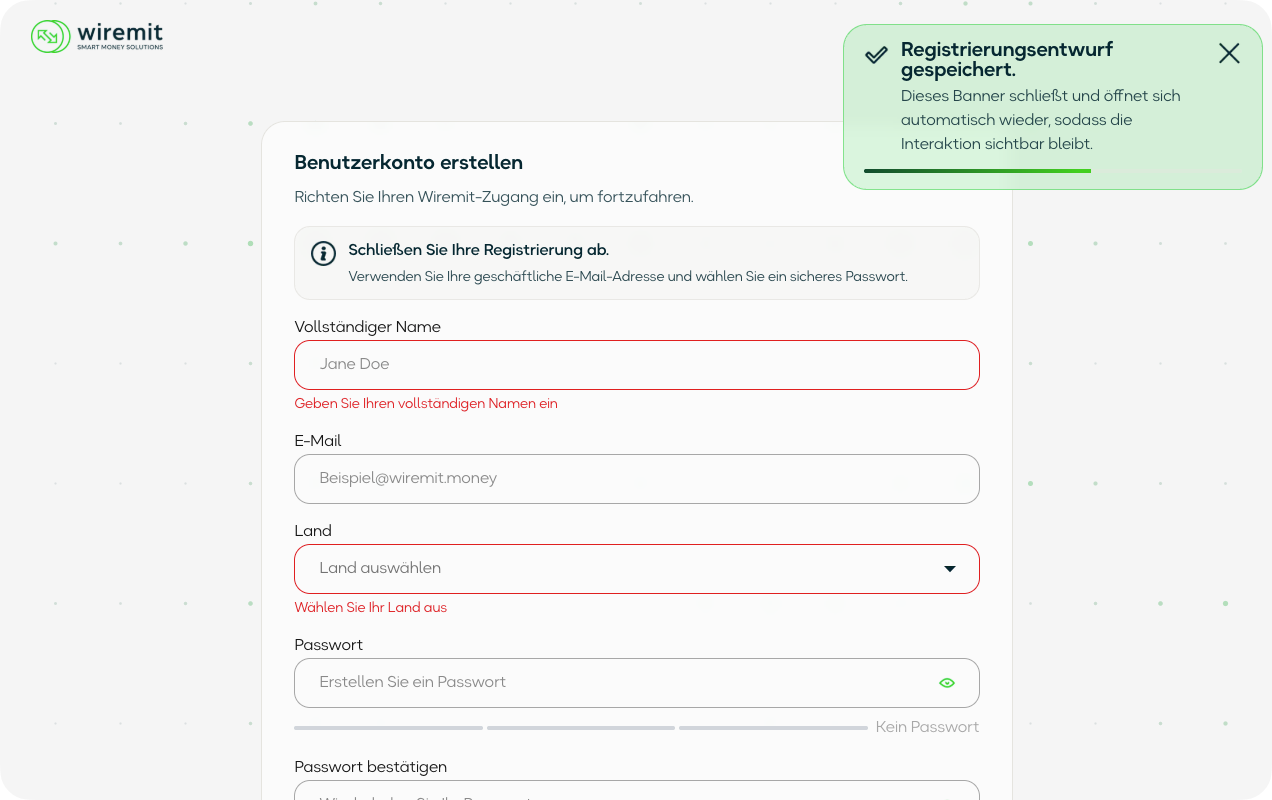The width and height of the screenshot is (1272, 800).
Task: Click the Geben Sie Ihren vollständigen Namen error
Action: point(426,404)
